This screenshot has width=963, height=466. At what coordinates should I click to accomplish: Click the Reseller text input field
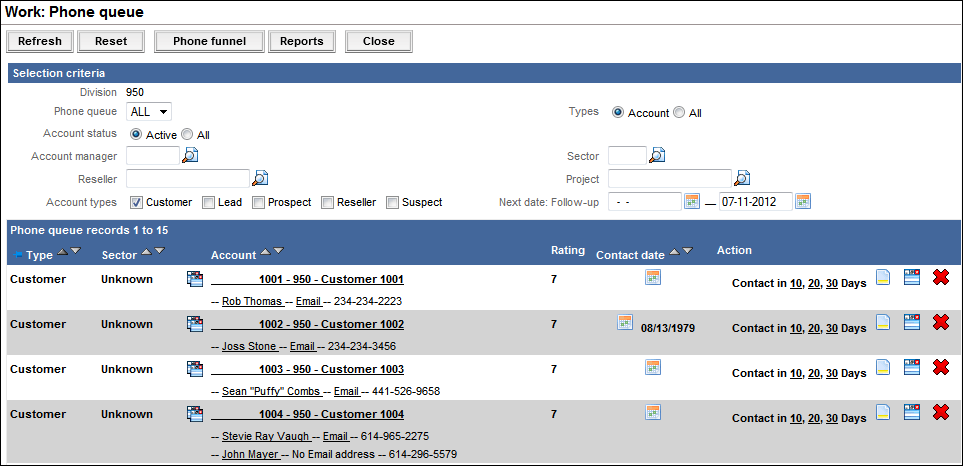pyautogui.click(x=187, y=178)
